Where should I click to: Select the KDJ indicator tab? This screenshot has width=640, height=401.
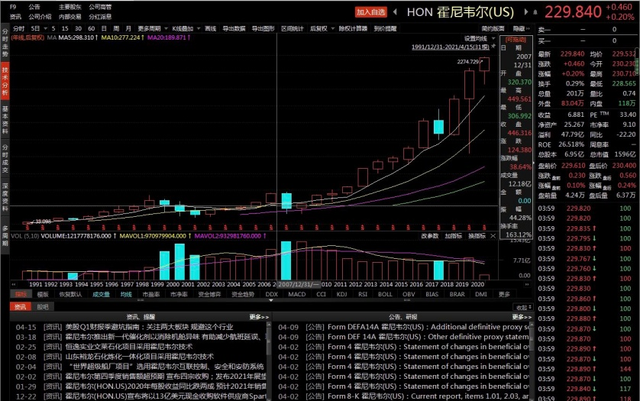(x=342, y=294)
